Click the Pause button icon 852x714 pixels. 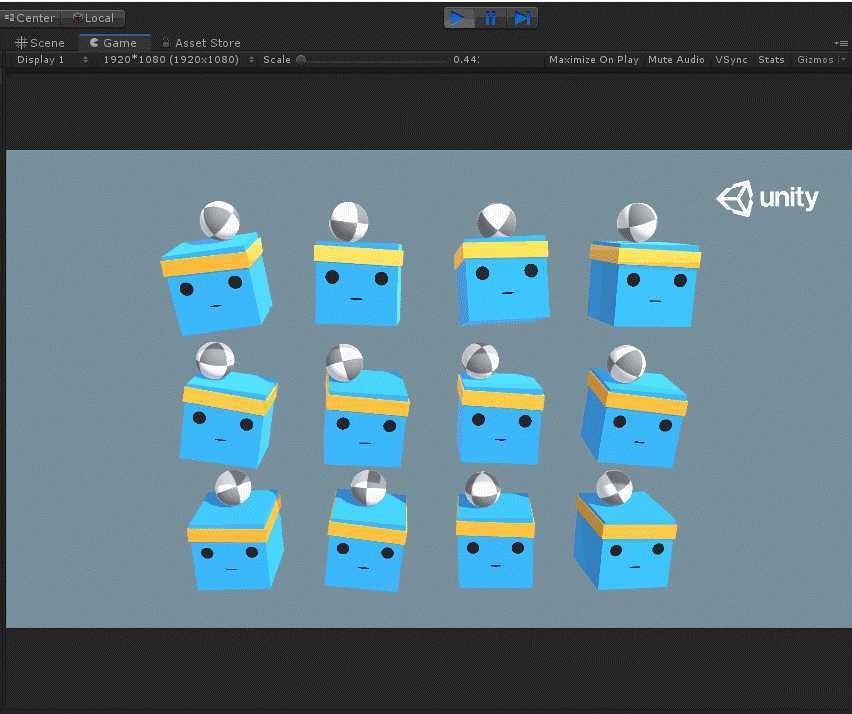[x=491, y=18]
